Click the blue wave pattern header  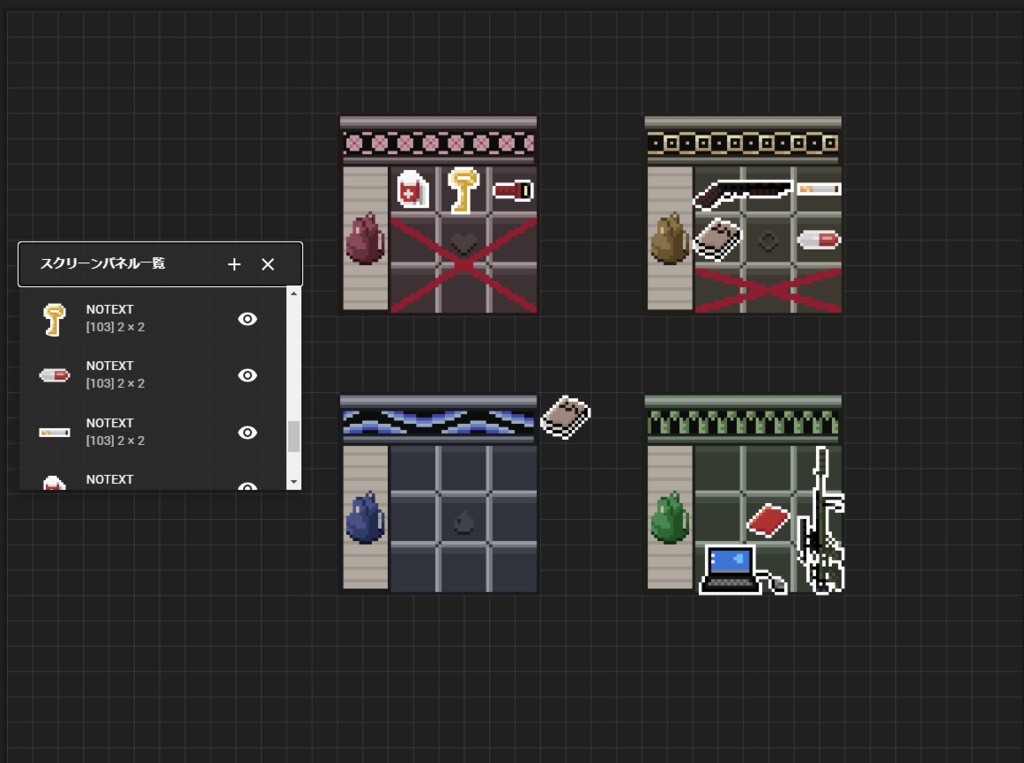[x=438, y=422]
